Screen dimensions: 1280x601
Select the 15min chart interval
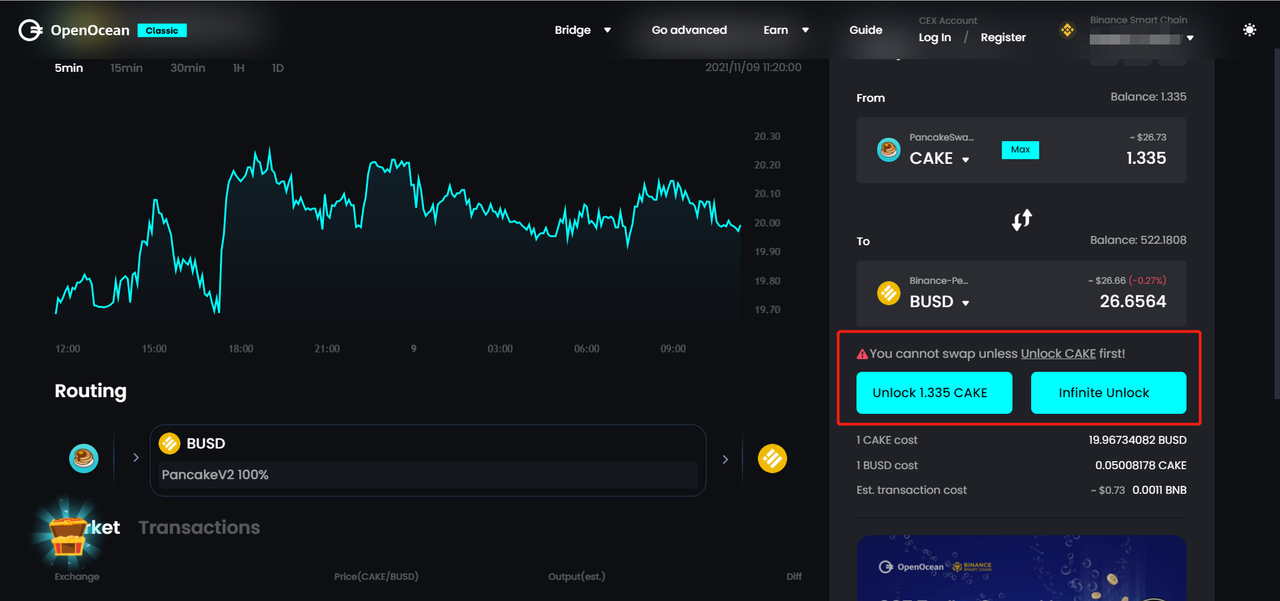pyautogui.click(x=126, y=68)
